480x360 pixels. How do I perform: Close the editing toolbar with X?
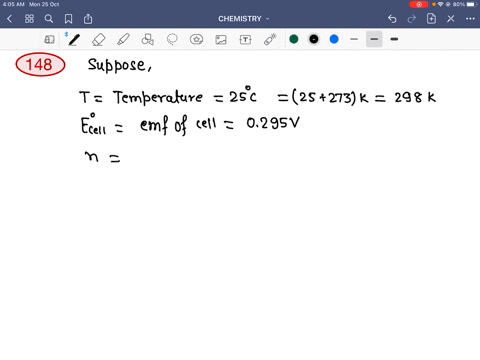click(451, 19)
